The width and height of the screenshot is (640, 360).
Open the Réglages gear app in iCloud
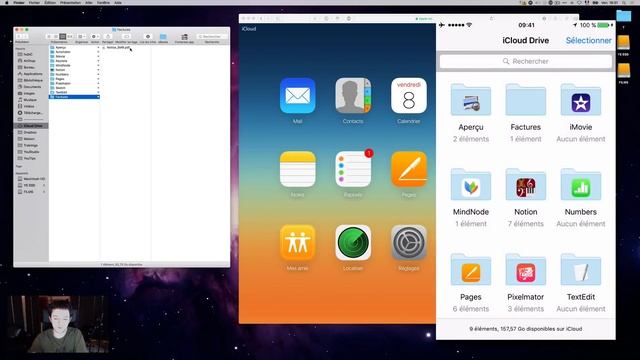[409, 243]
